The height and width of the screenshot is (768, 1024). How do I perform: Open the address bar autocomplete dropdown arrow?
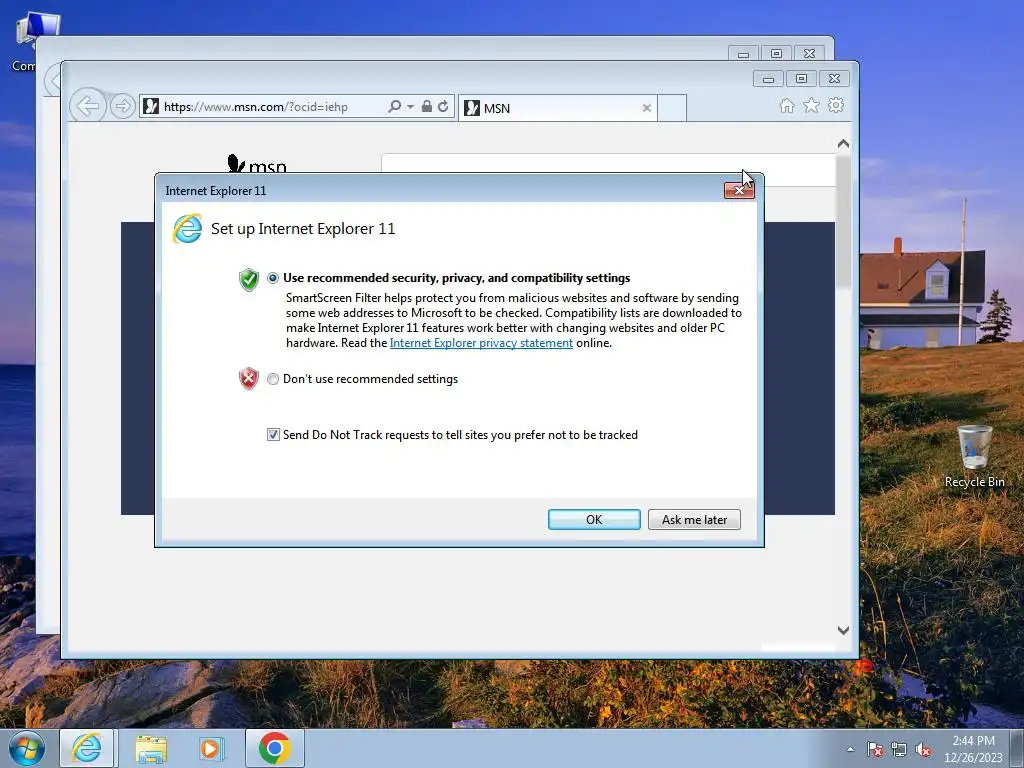[x=410, y=106]
